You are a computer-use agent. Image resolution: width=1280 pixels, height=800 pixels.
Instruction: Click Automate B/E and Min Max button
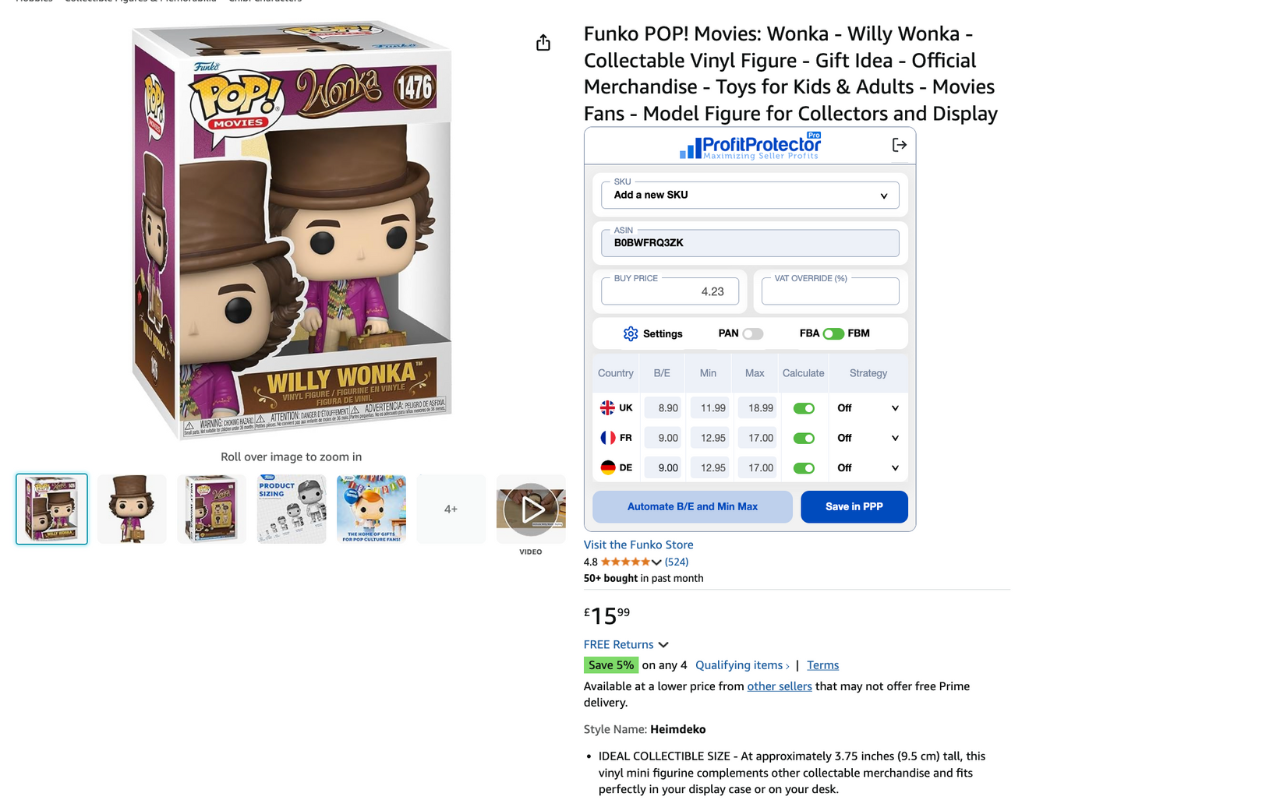692,507
